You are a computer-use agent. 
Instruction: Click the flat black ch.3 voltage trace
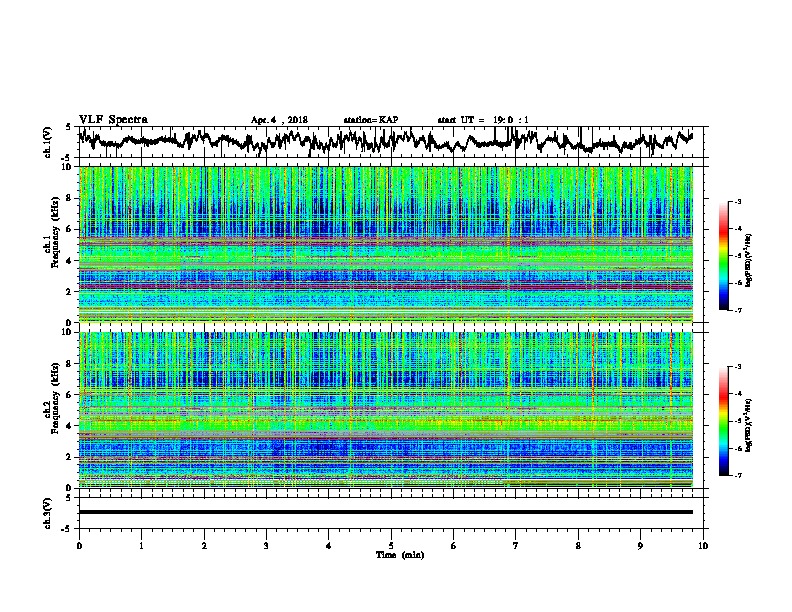point(385,512)
